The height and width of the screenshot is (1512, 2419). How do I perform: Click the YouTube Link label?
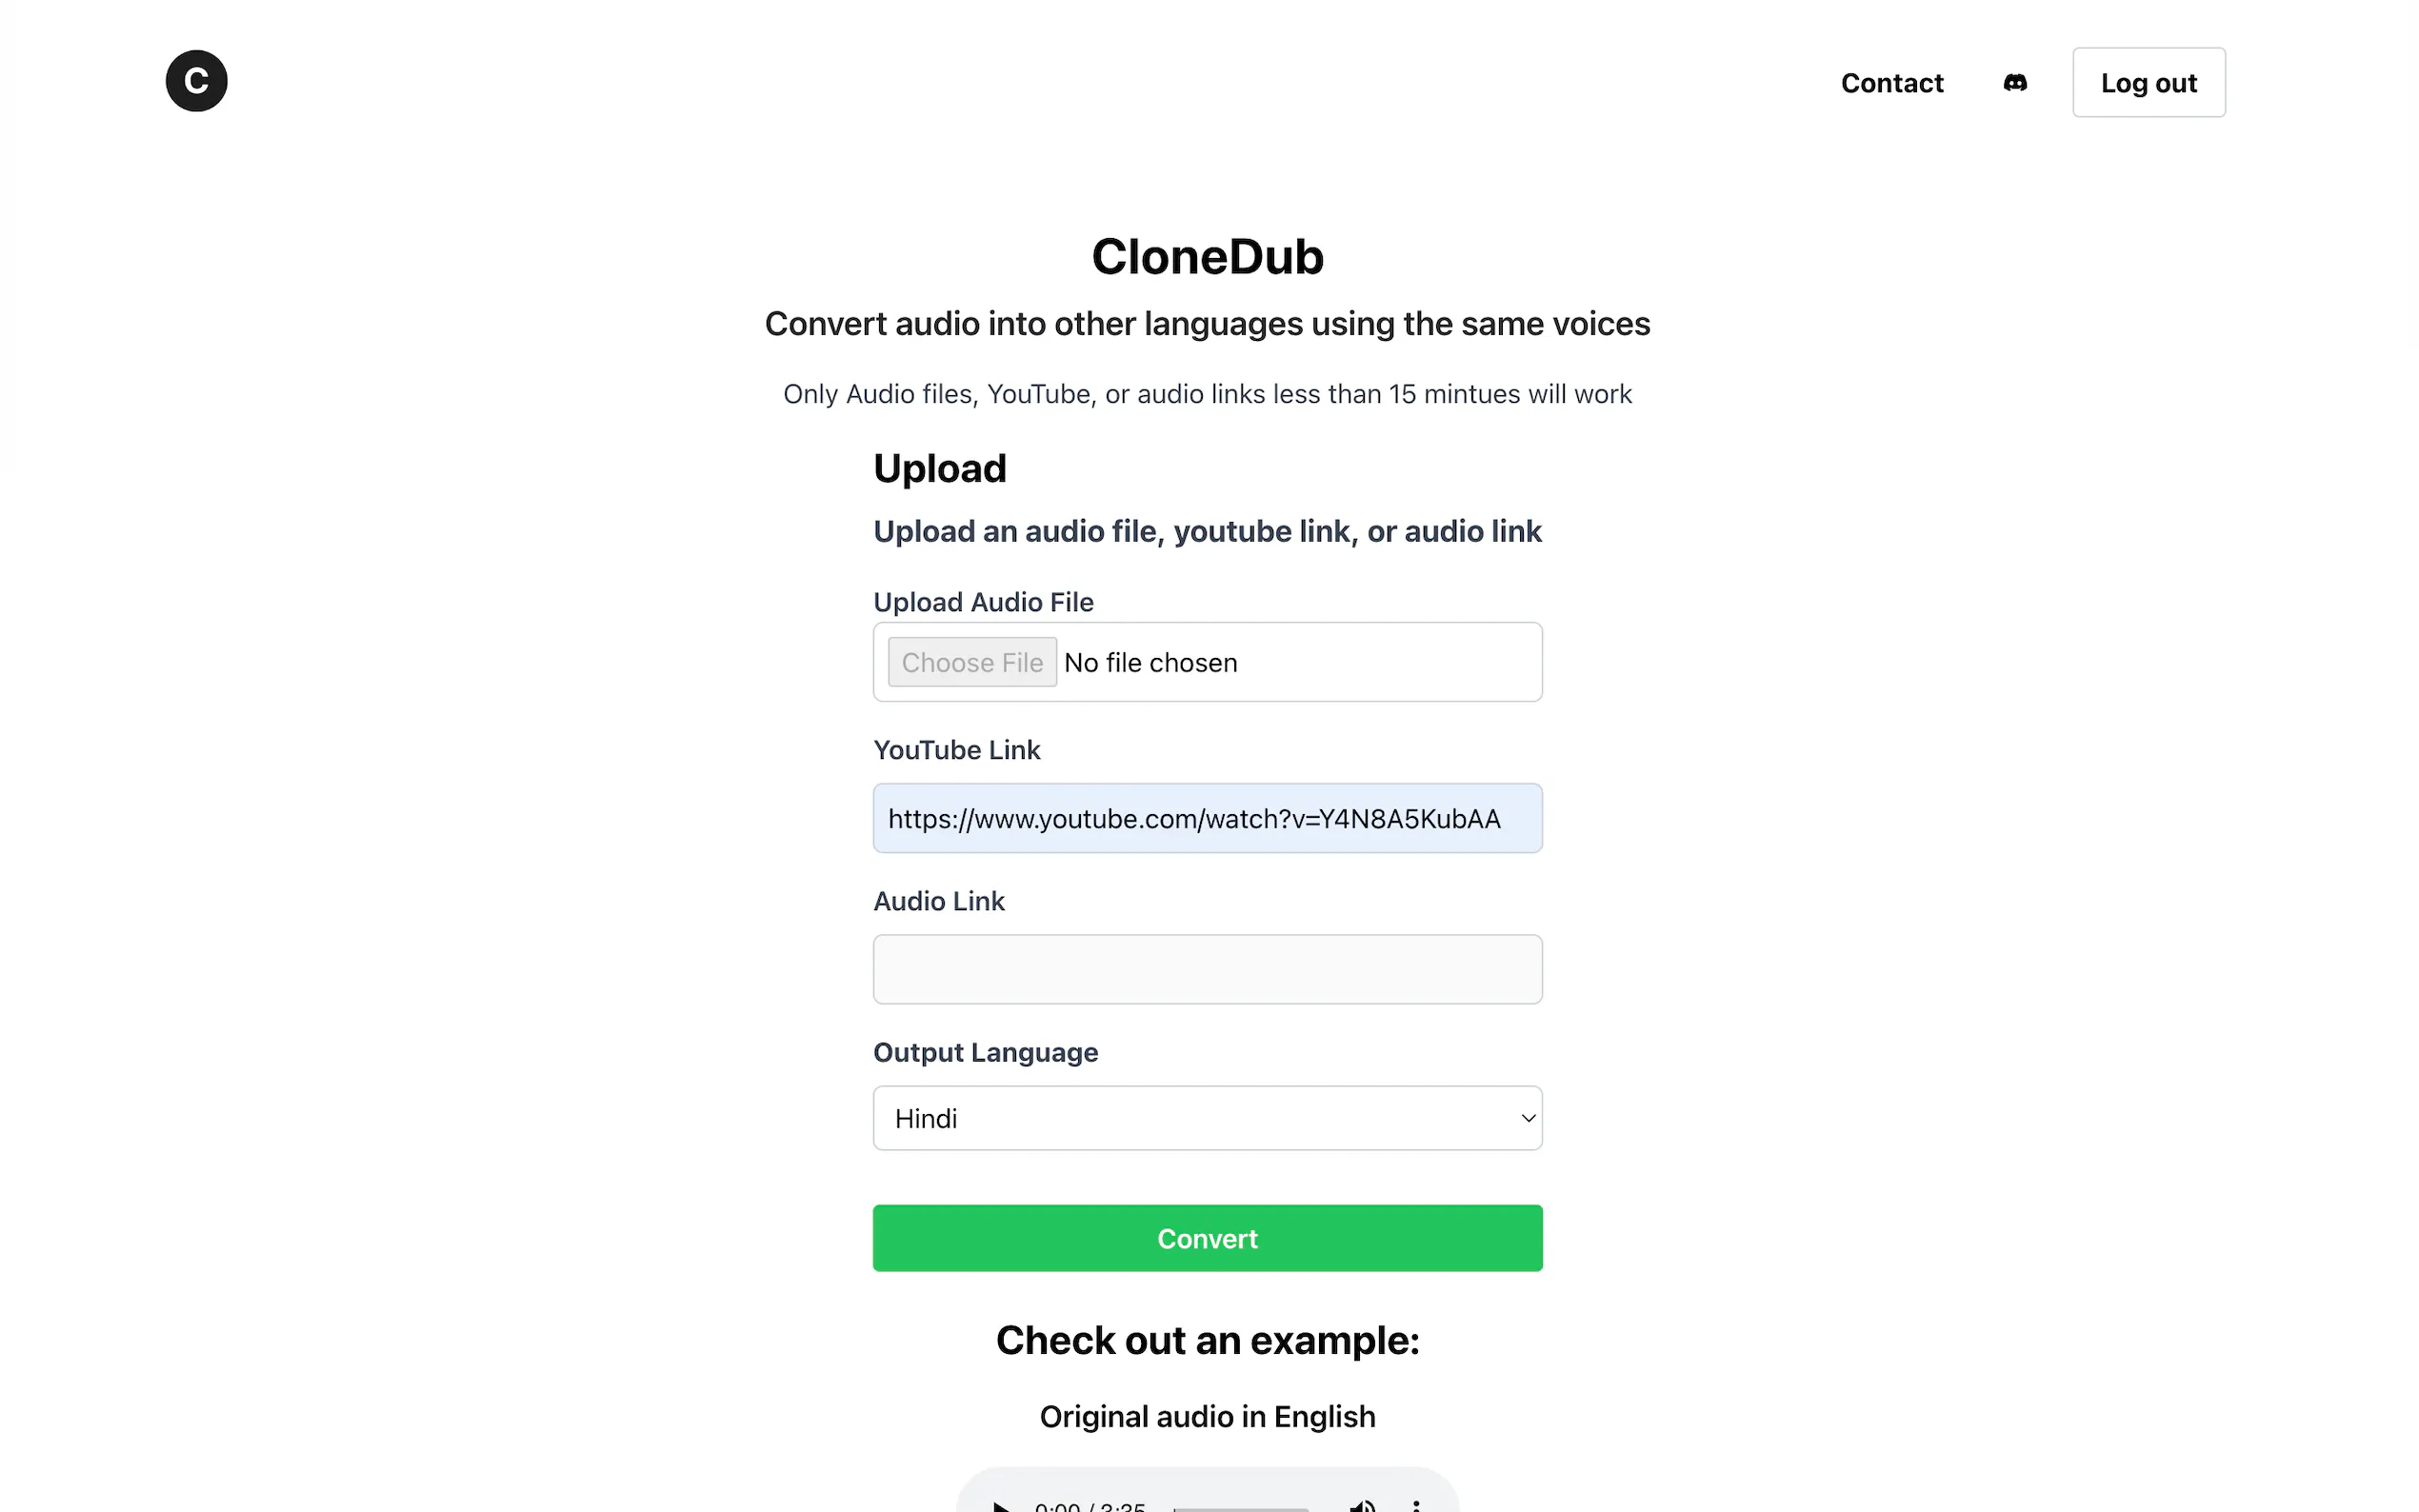(x=956, y=750)
